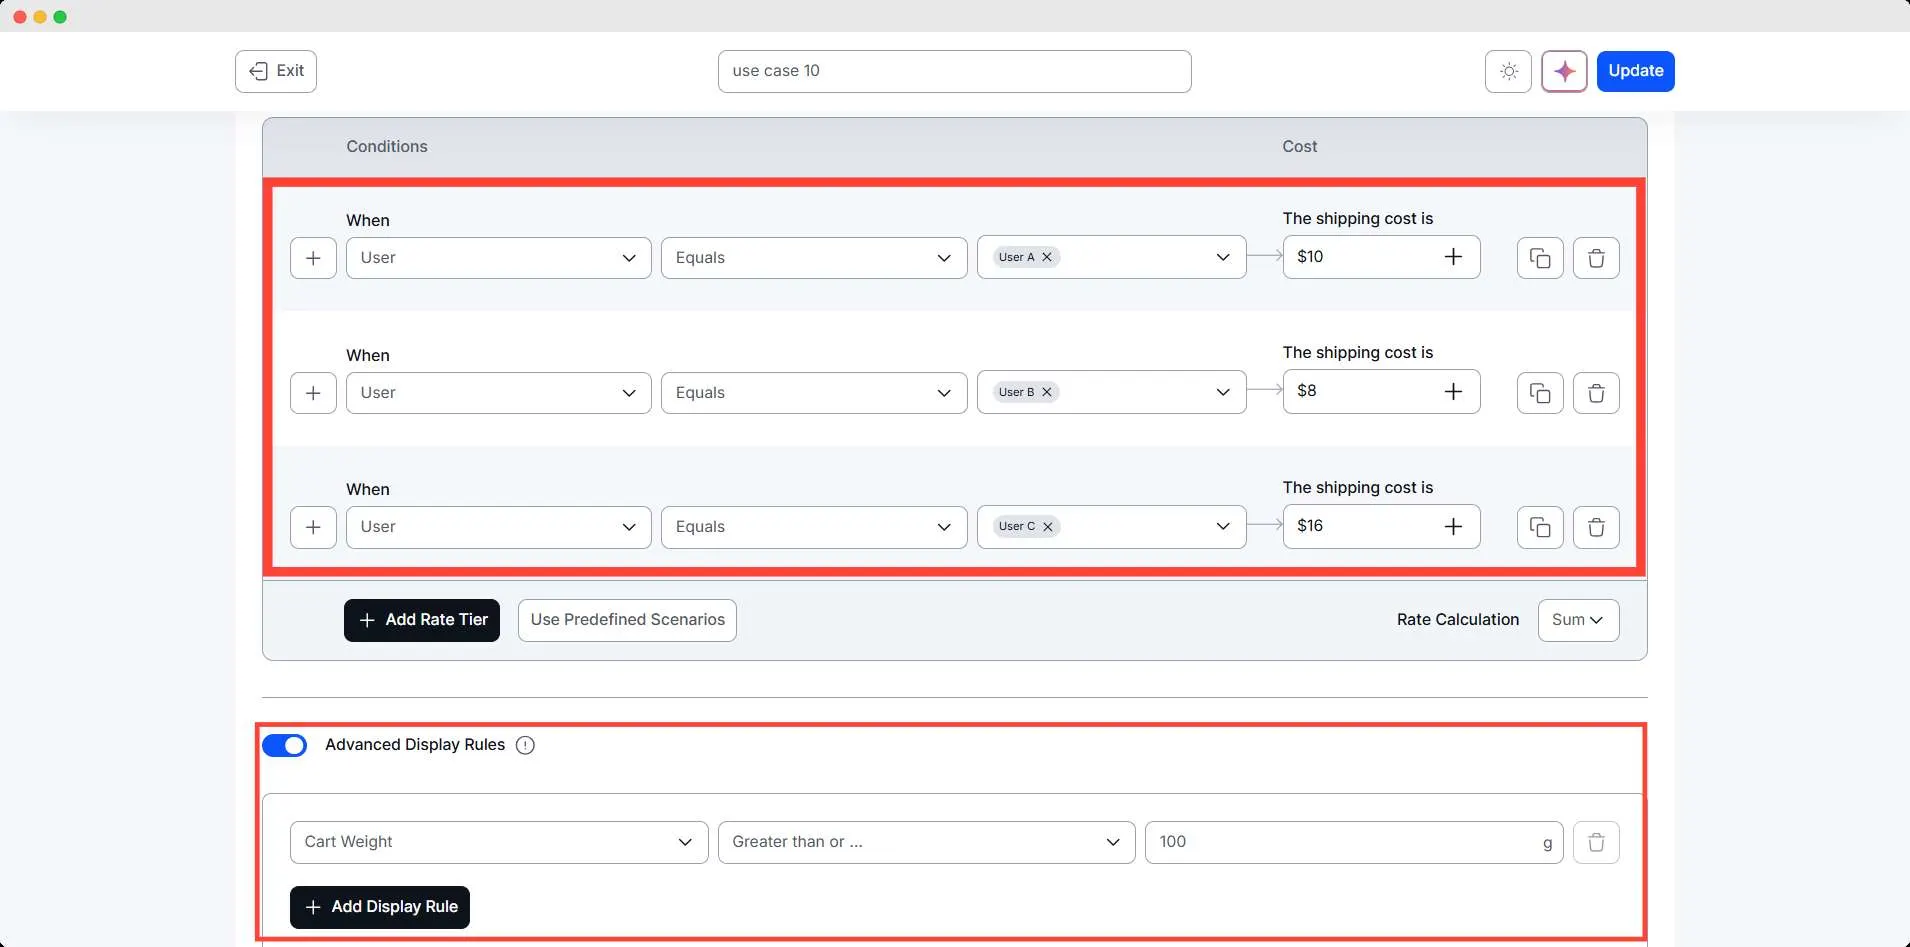Delete the Cart Weight display rule

tap(1596, 842)
